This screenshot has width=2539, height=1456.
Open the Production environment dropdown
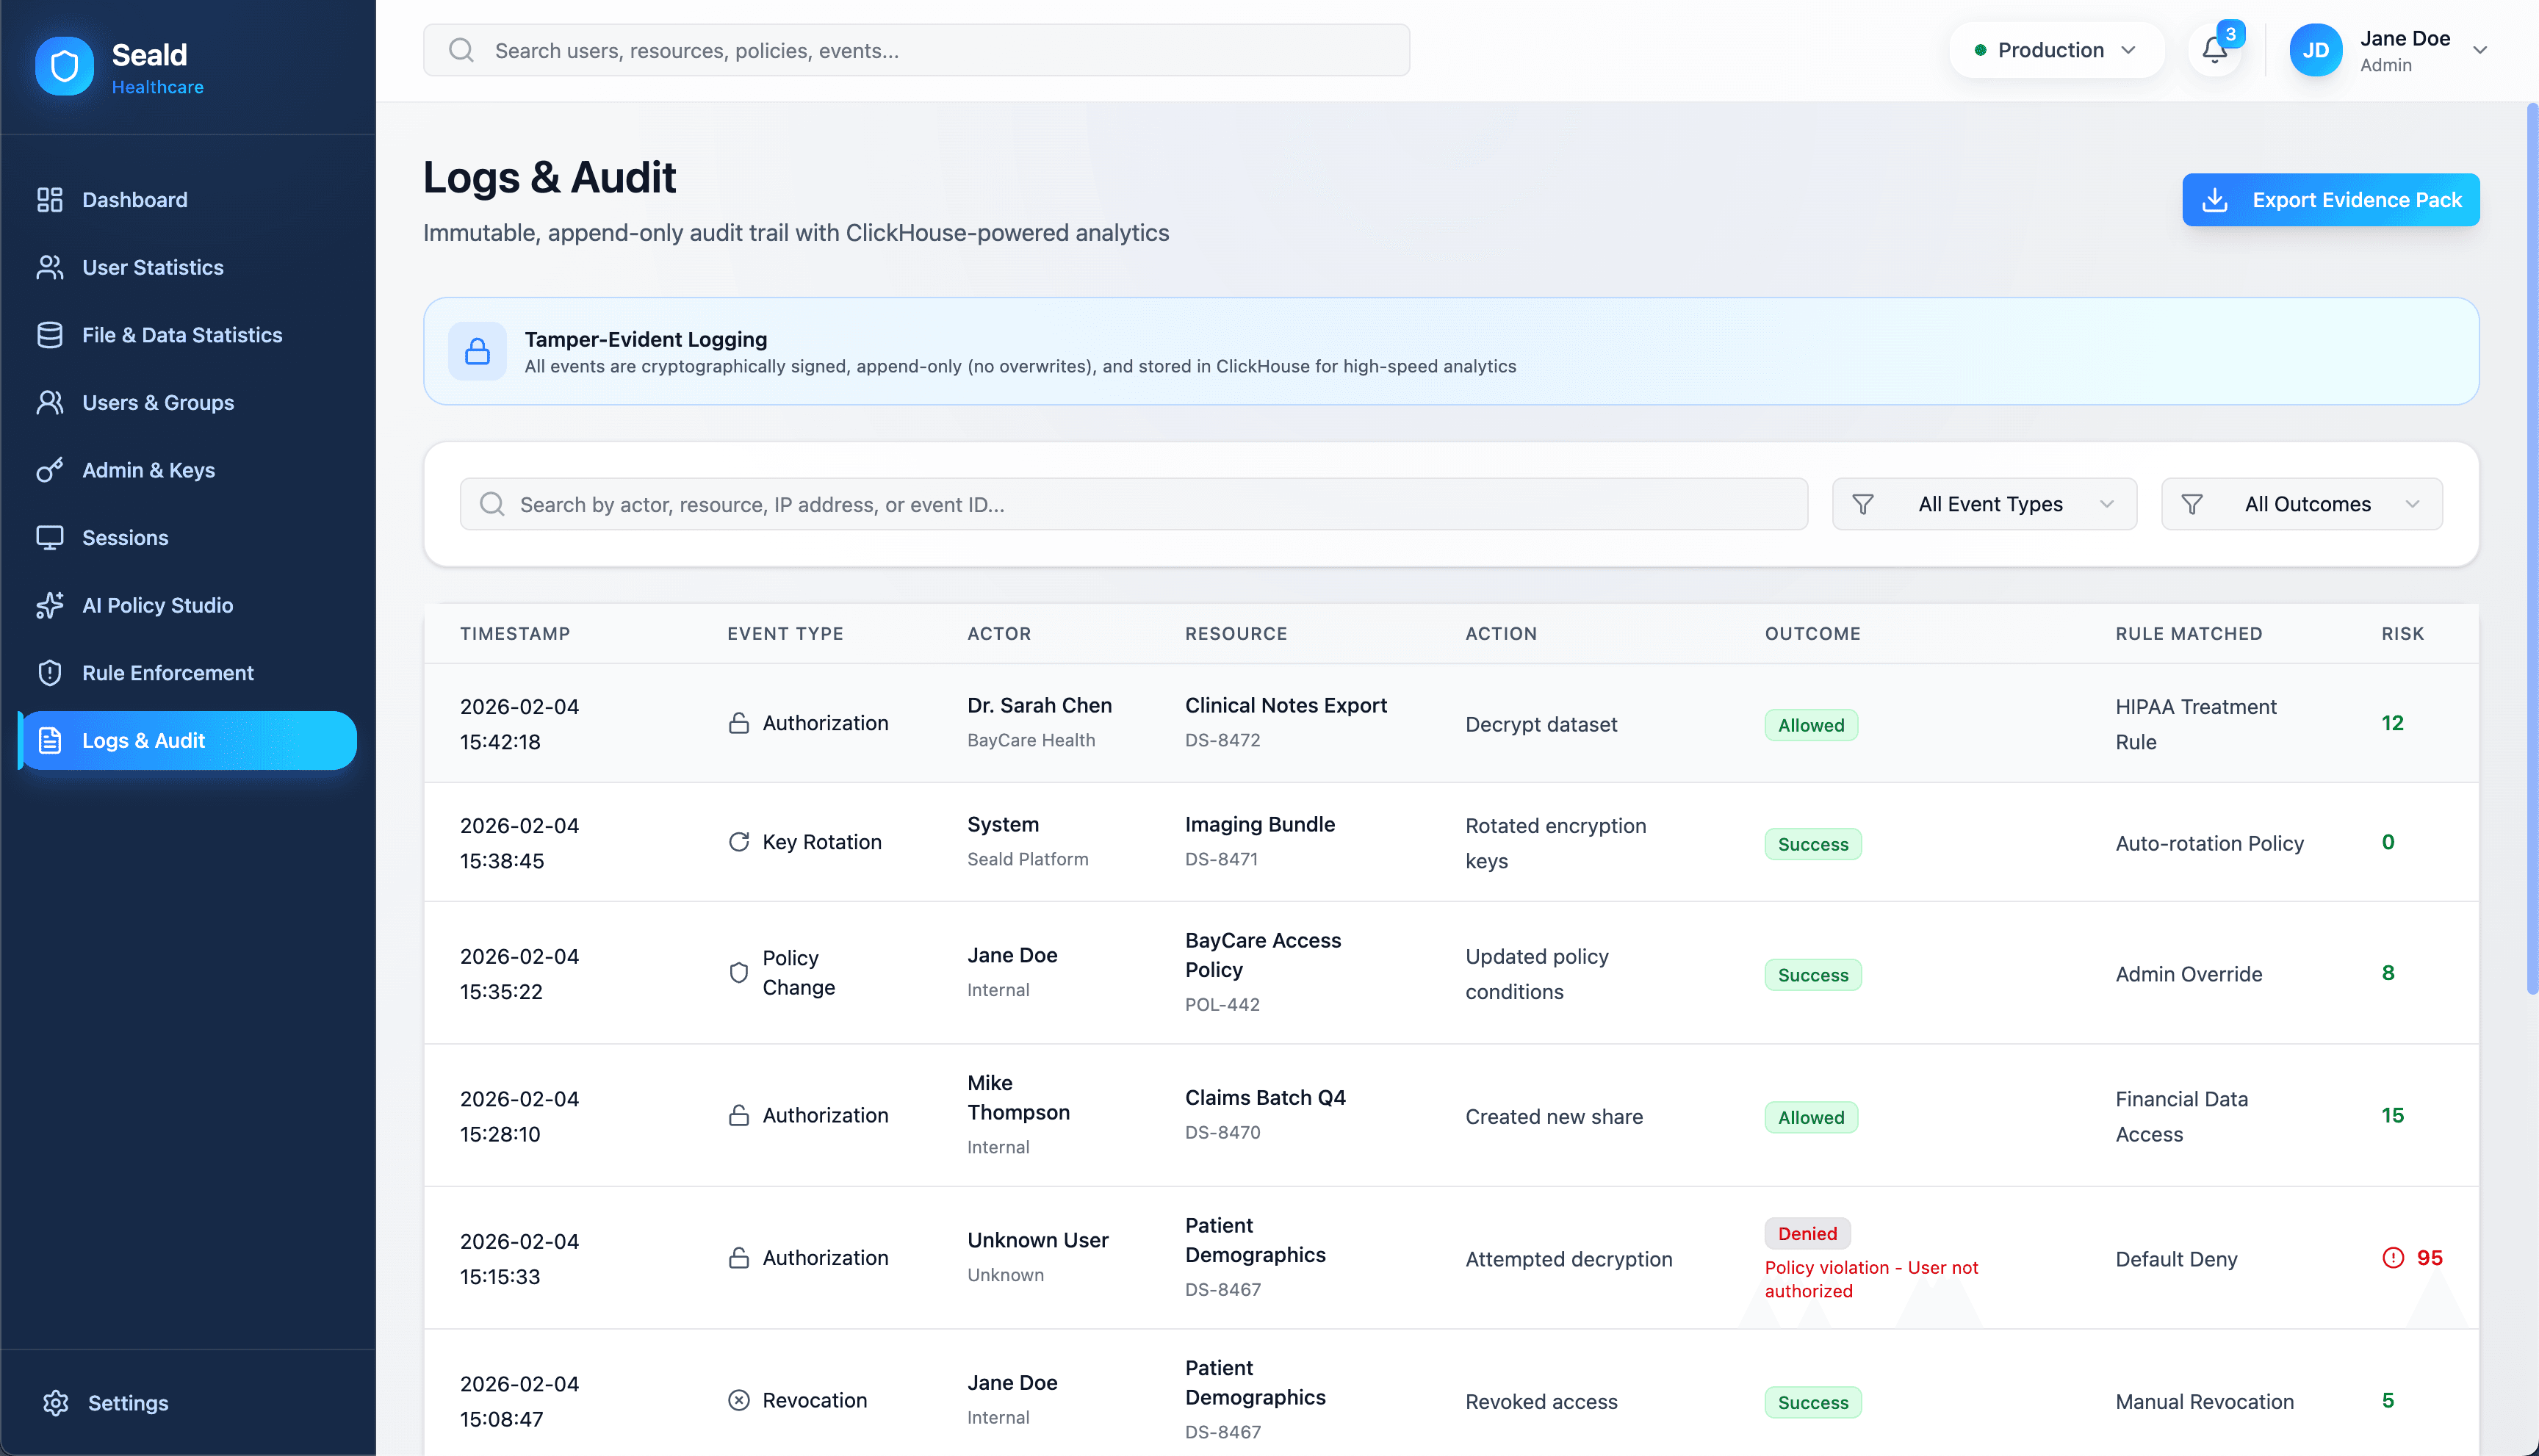pos(2056,49)
